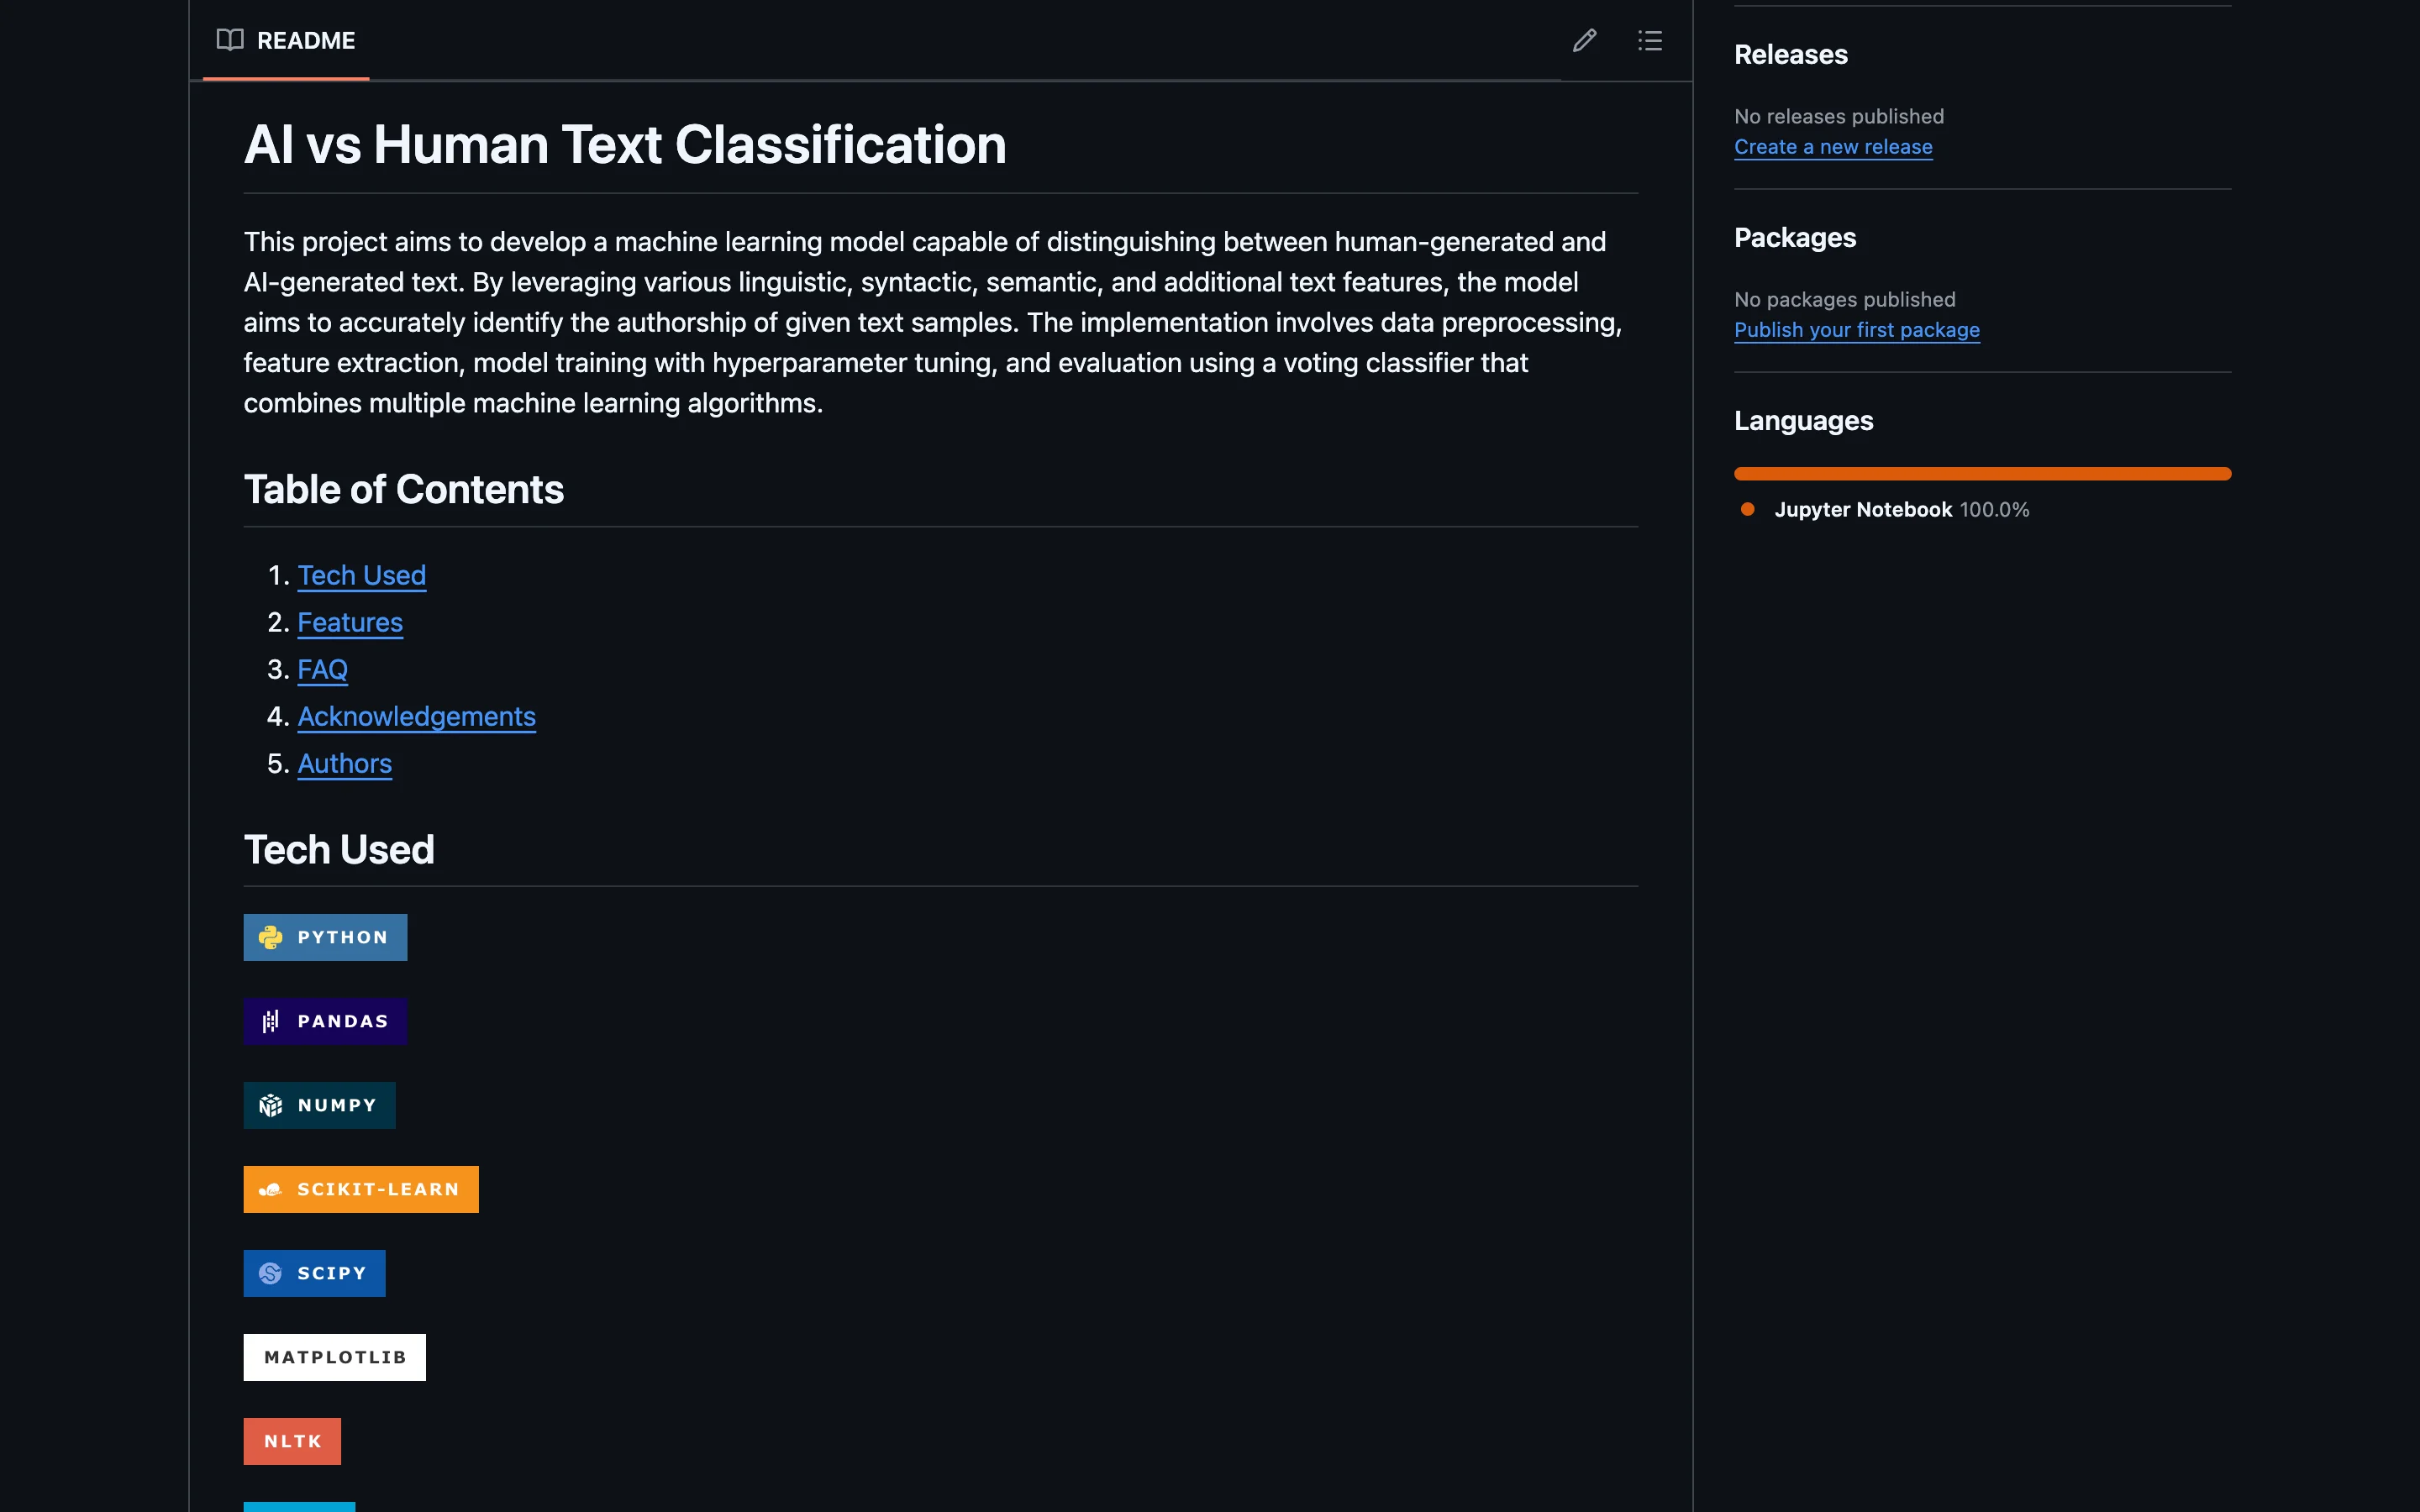Open the Tech Used contents link
The image size is (2420, 1512).
(361, 575)
